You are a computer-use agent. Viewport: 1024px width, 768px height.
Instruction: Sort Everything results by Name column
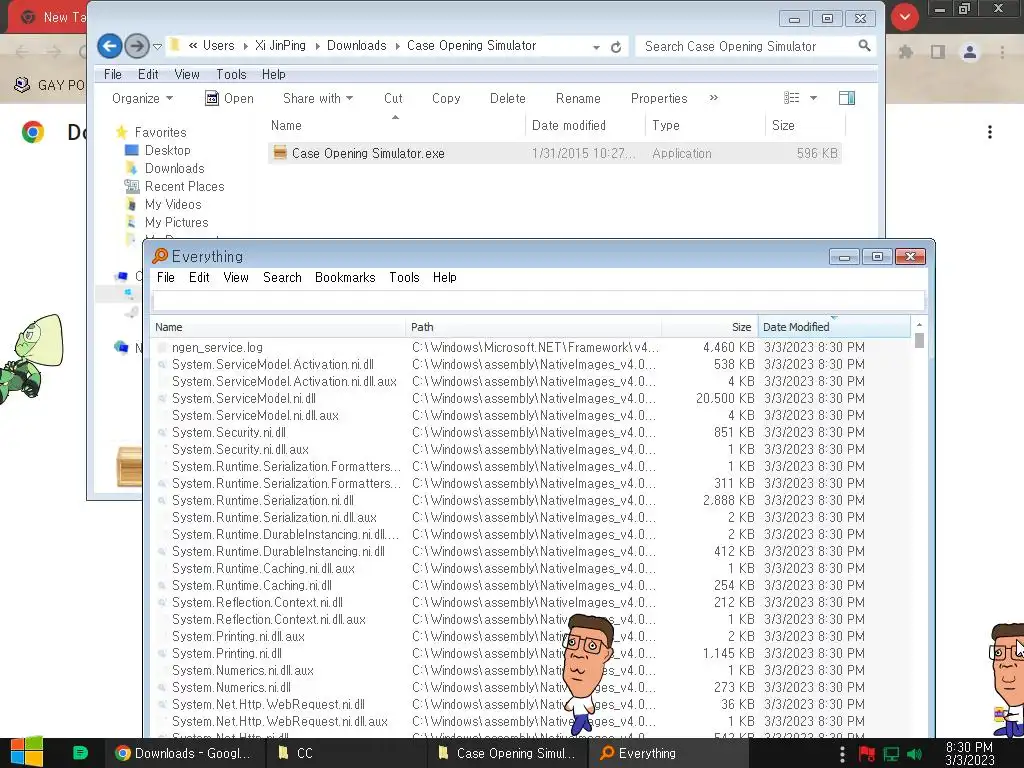point(278,327)
